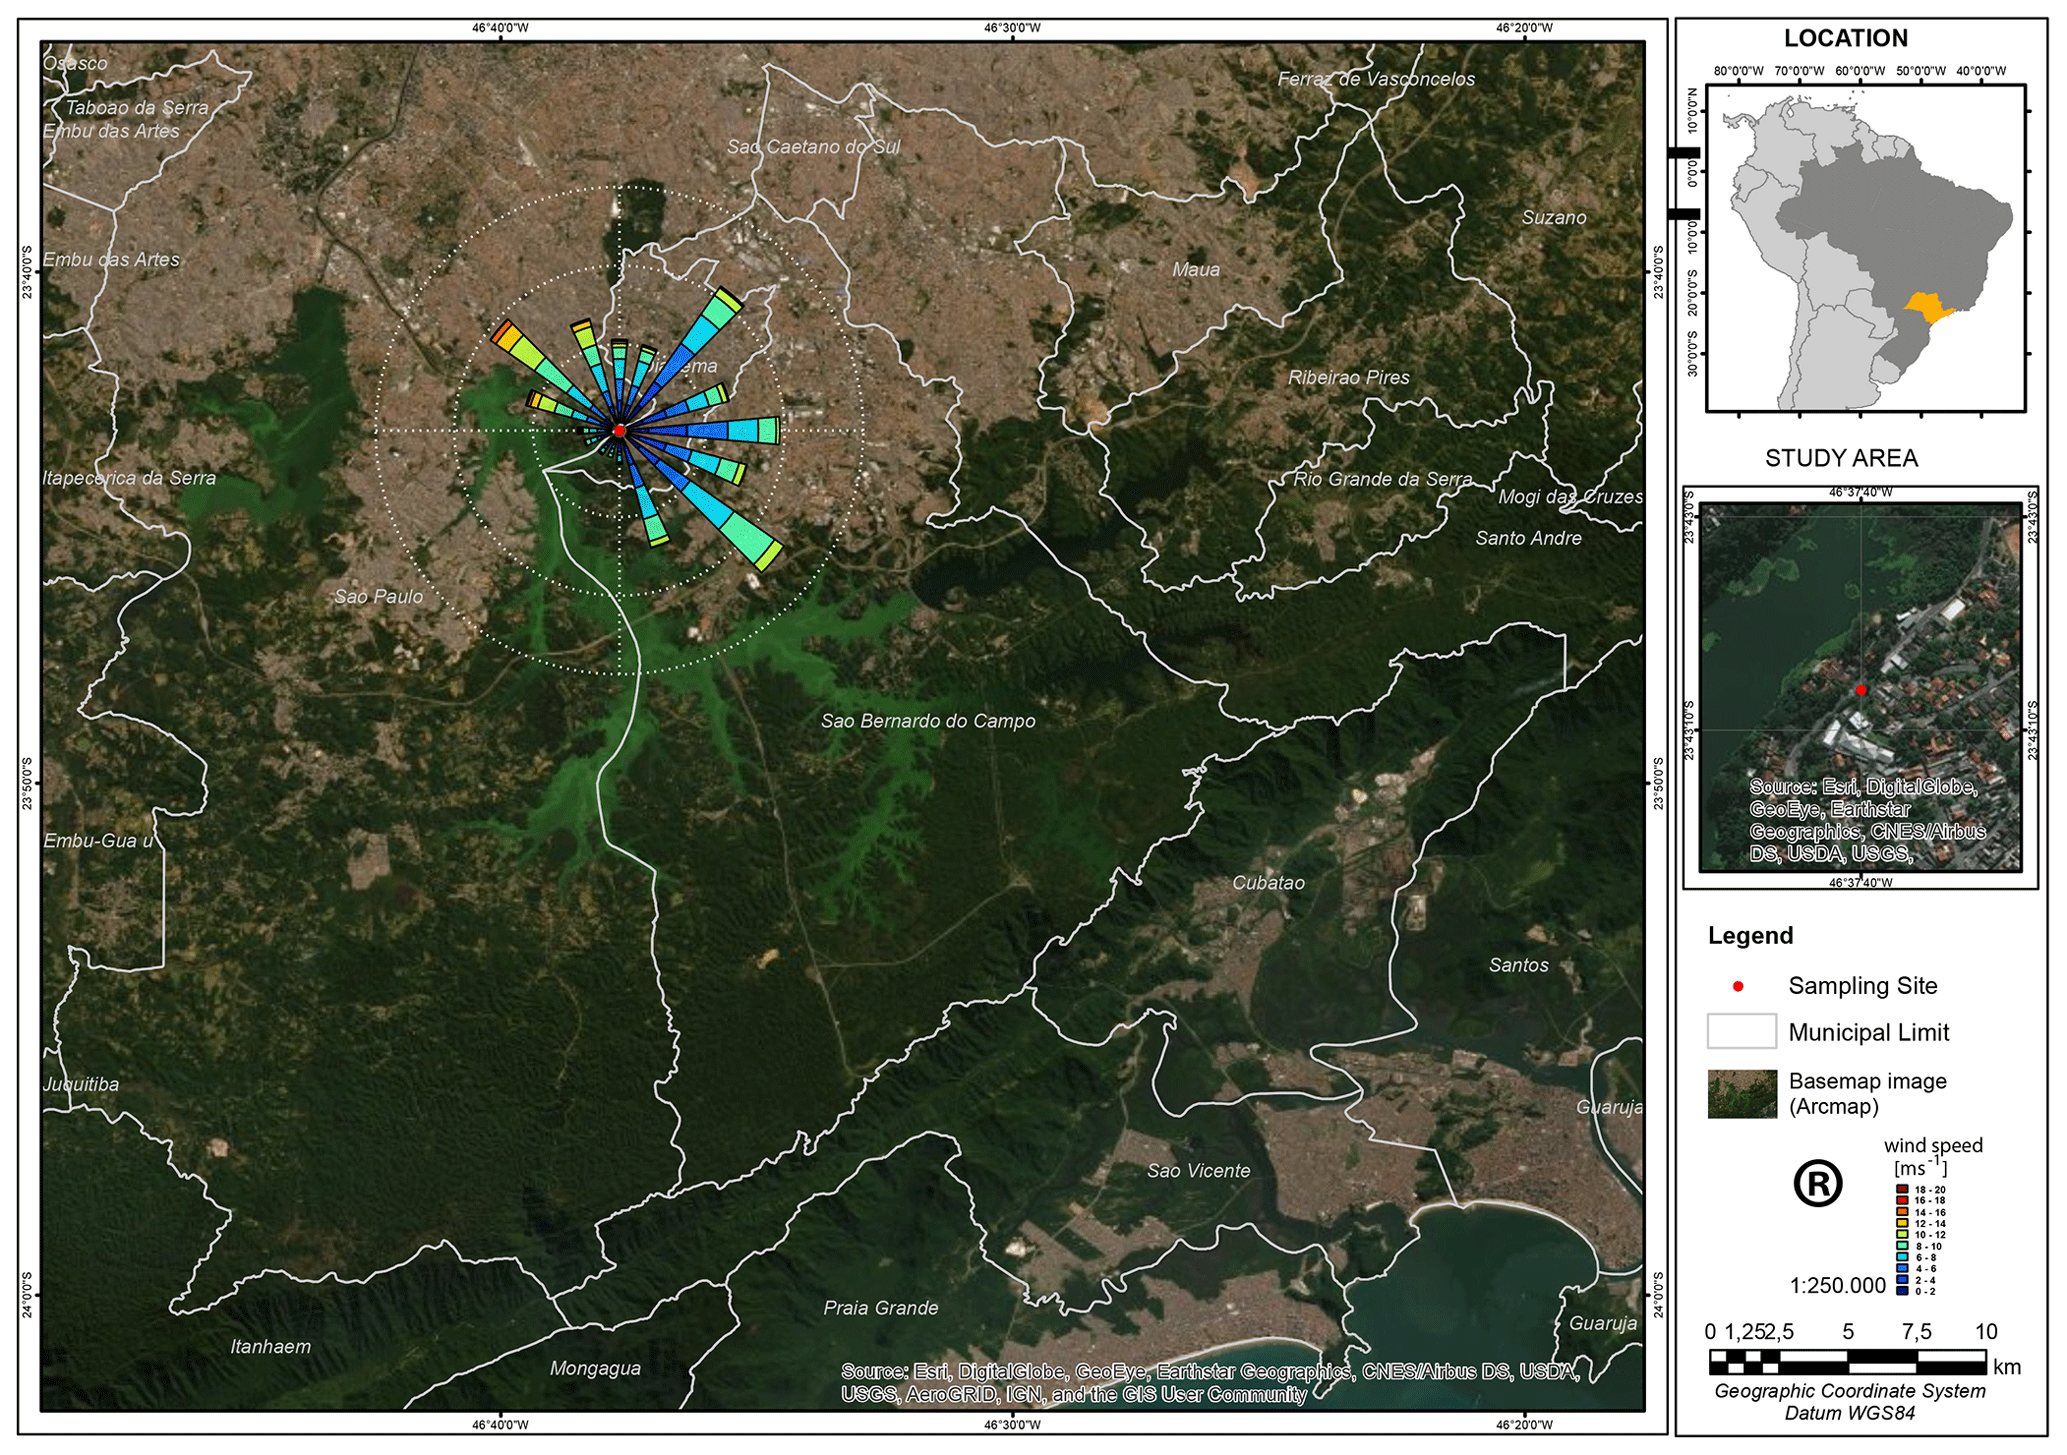Click the Basemap image legend thumbnail

(1742, 1093)
